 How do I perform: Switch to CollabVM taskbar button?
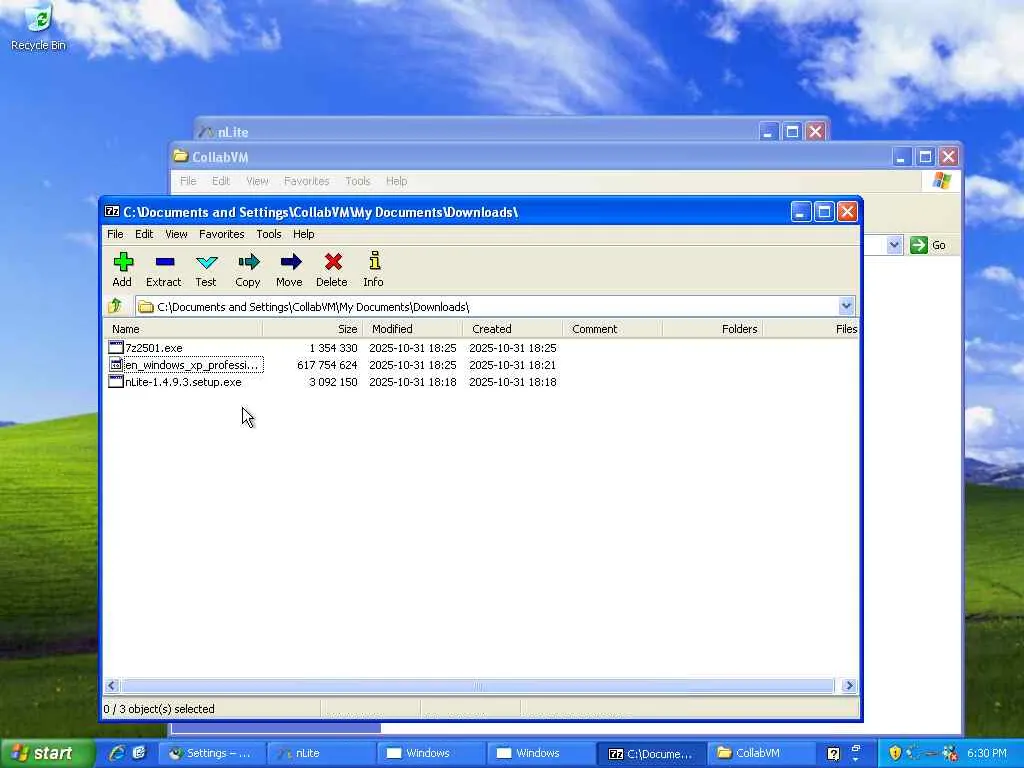pos(761,754)
